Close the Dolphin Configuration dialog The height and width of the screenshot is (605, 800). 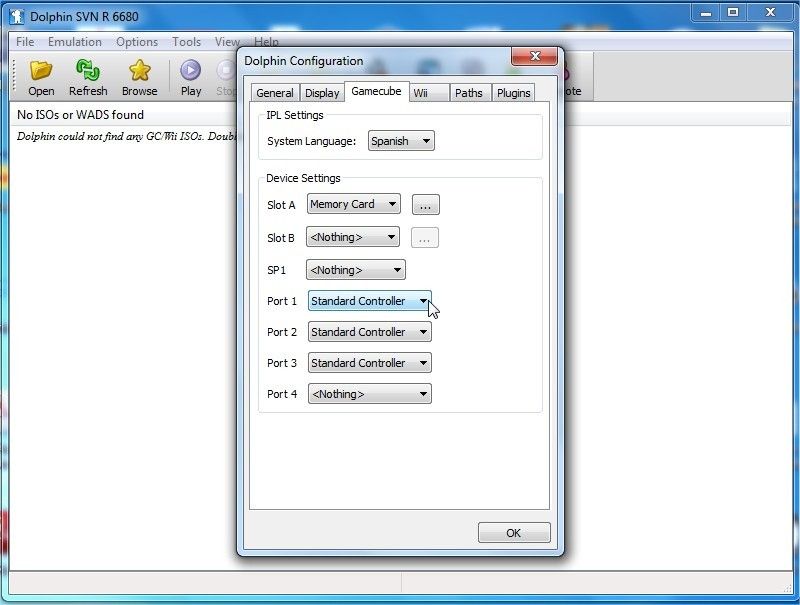(x=534, y=56)
